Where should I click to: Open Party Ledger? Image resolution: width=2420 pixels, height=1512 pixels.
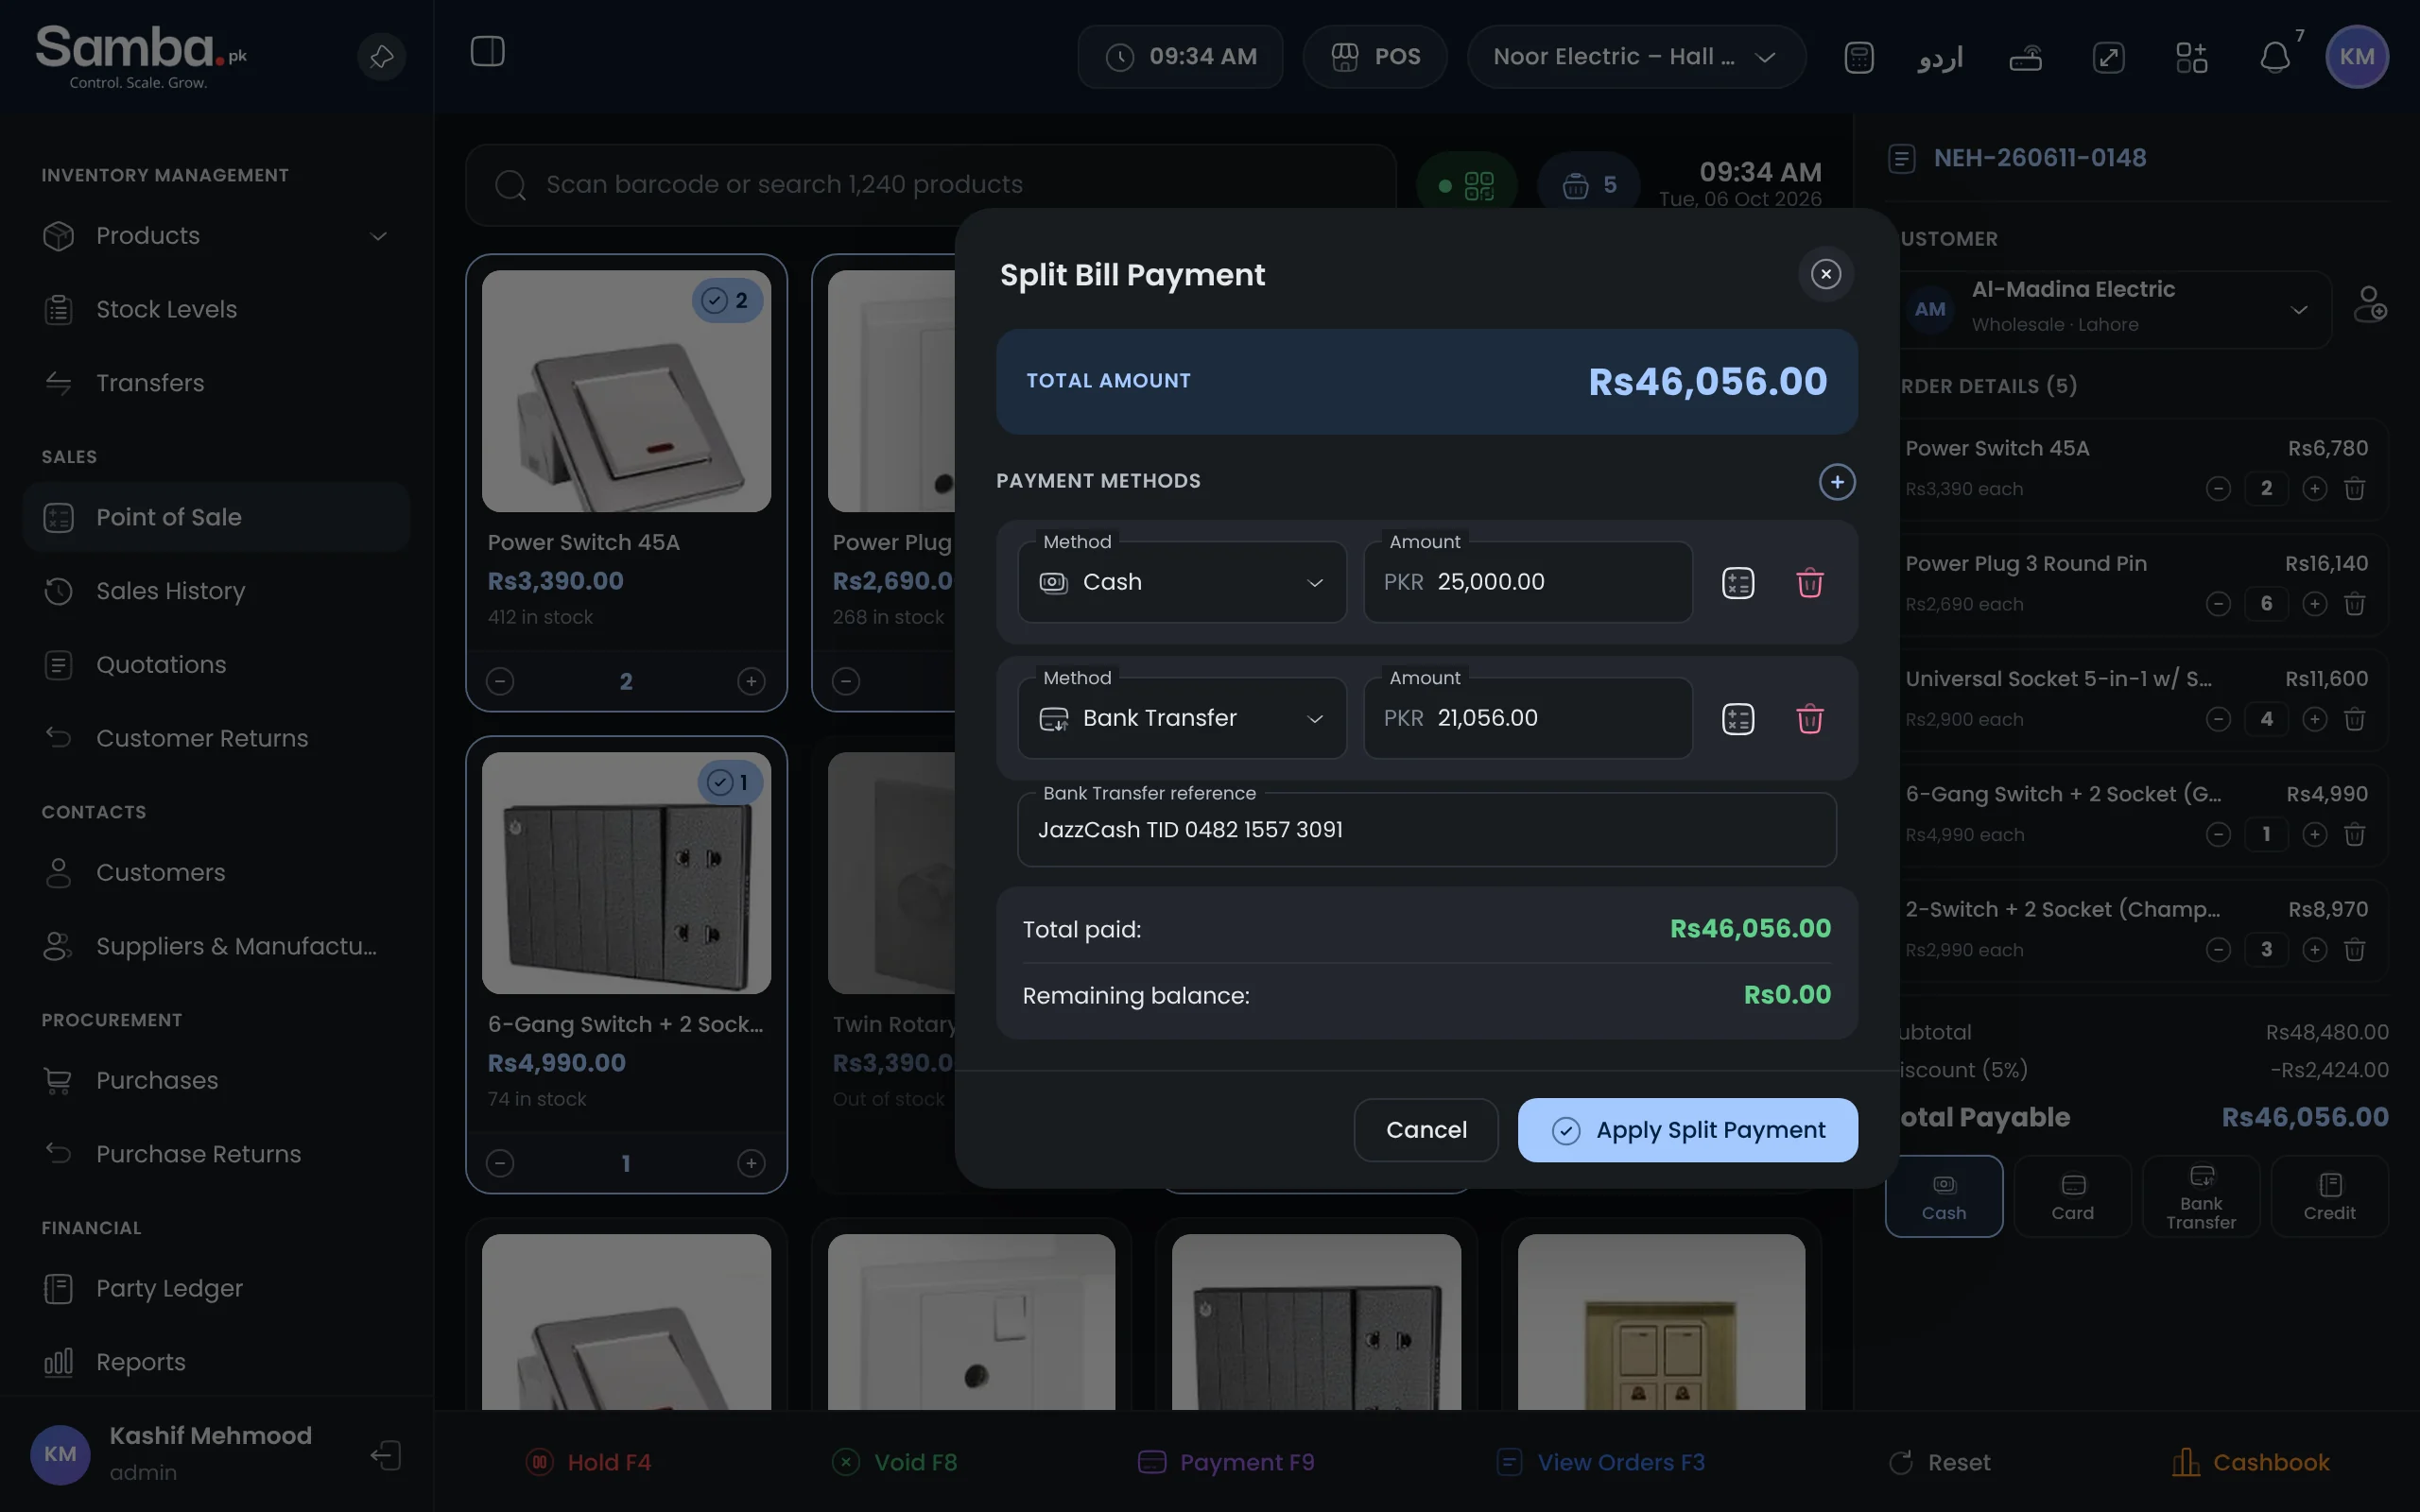216,1289
